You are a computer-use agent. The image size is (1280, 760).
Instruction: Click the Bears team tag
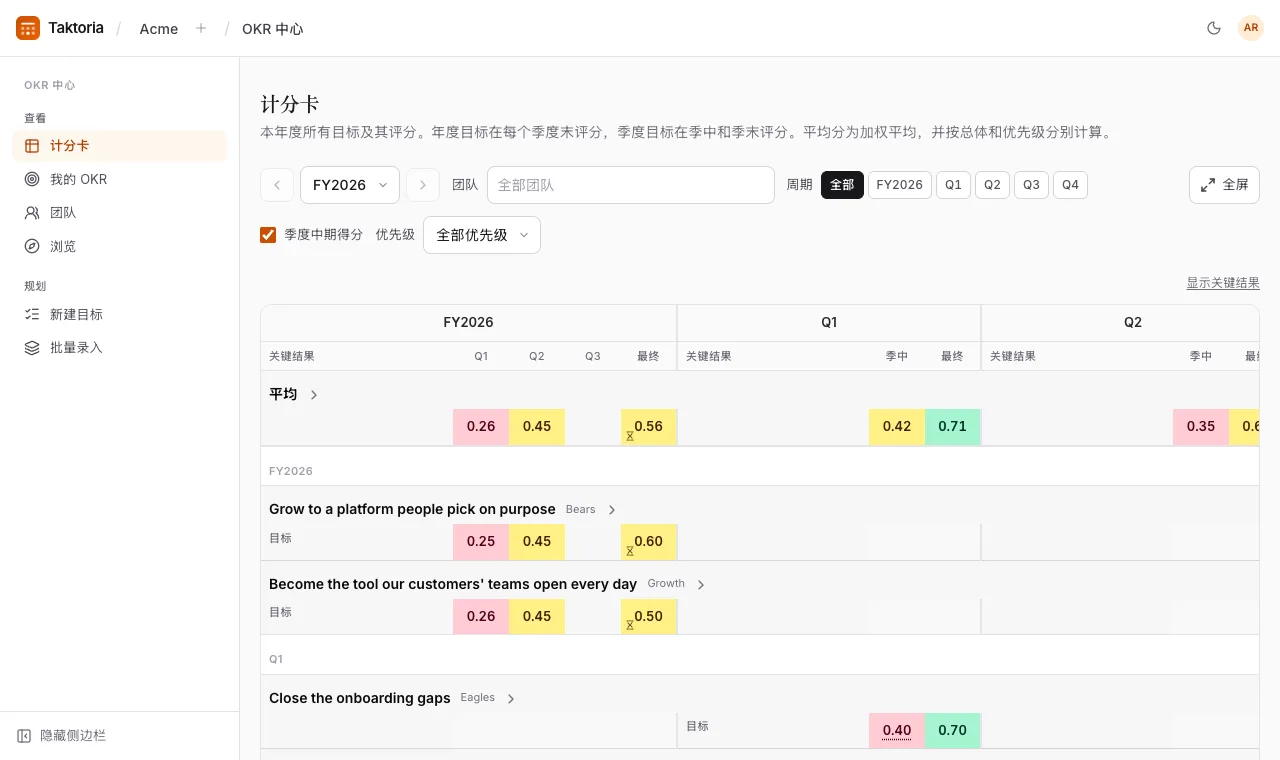coord(581,510)
